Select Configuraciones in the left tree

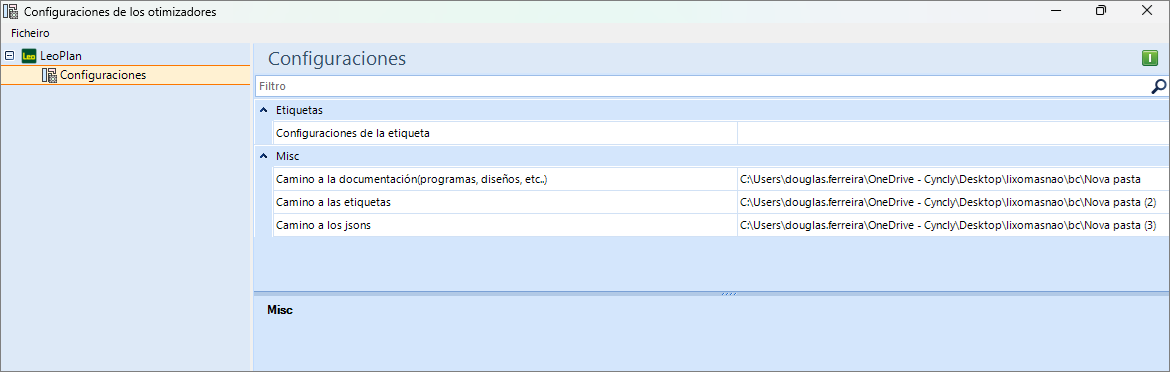click(103, 75)
